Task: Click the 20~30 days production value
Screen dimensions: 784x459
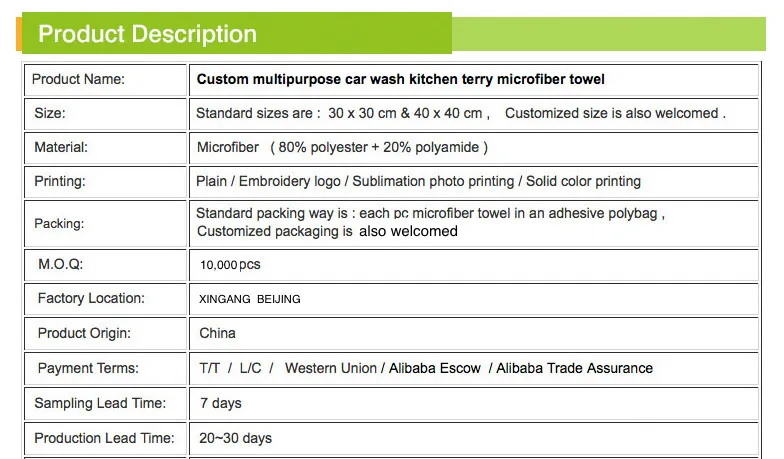Action: [235, 438]
